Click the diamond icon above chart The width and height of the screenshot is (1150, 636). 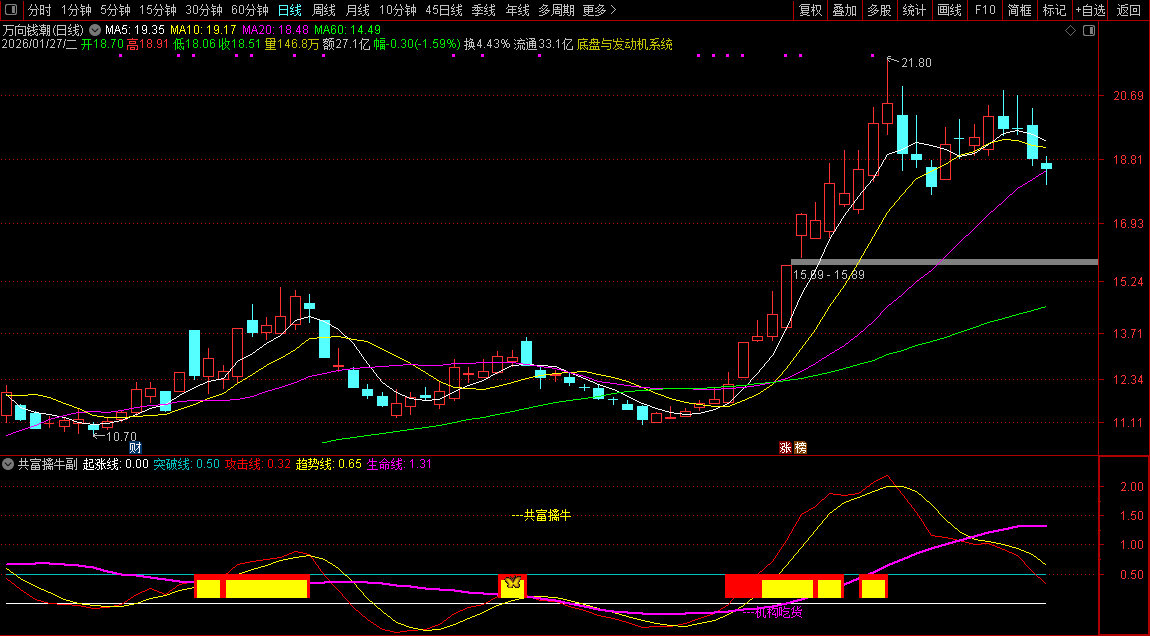pos(1070,31)
